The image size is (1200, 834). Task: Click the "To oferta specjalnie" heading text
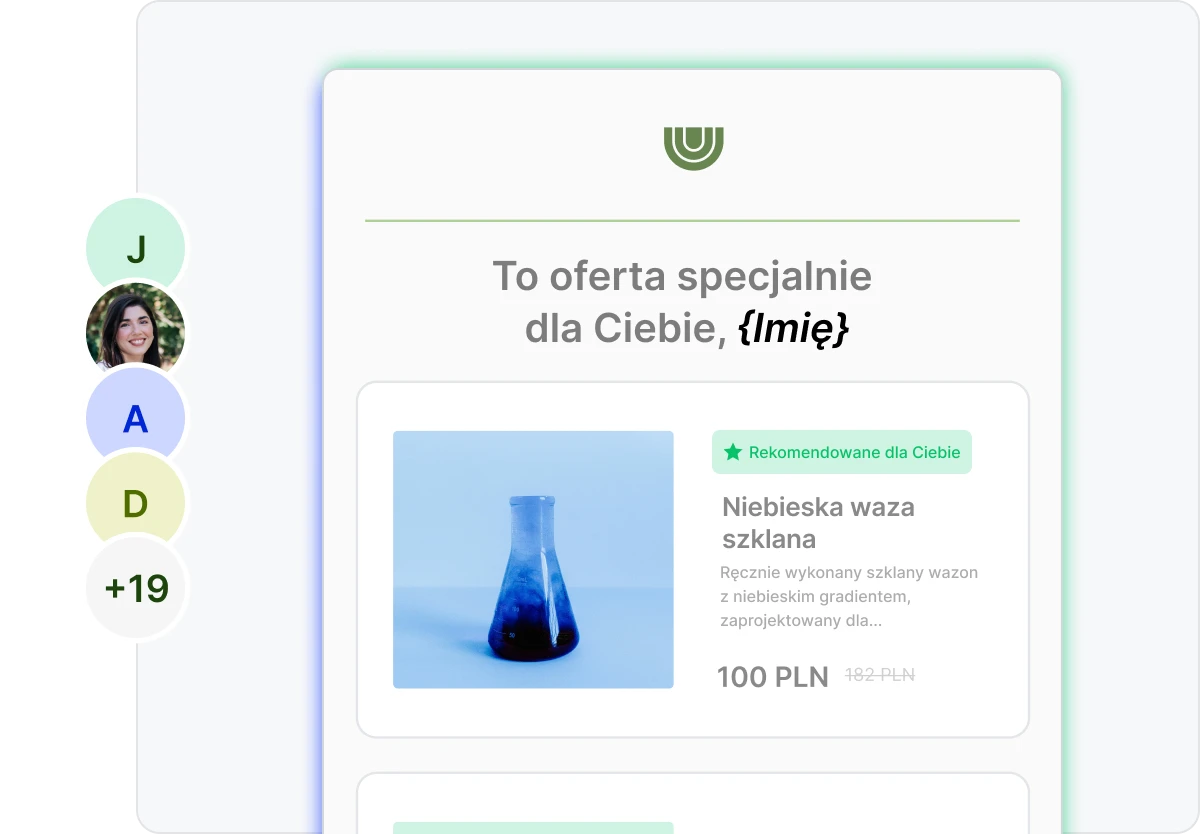tap(682, 276)
